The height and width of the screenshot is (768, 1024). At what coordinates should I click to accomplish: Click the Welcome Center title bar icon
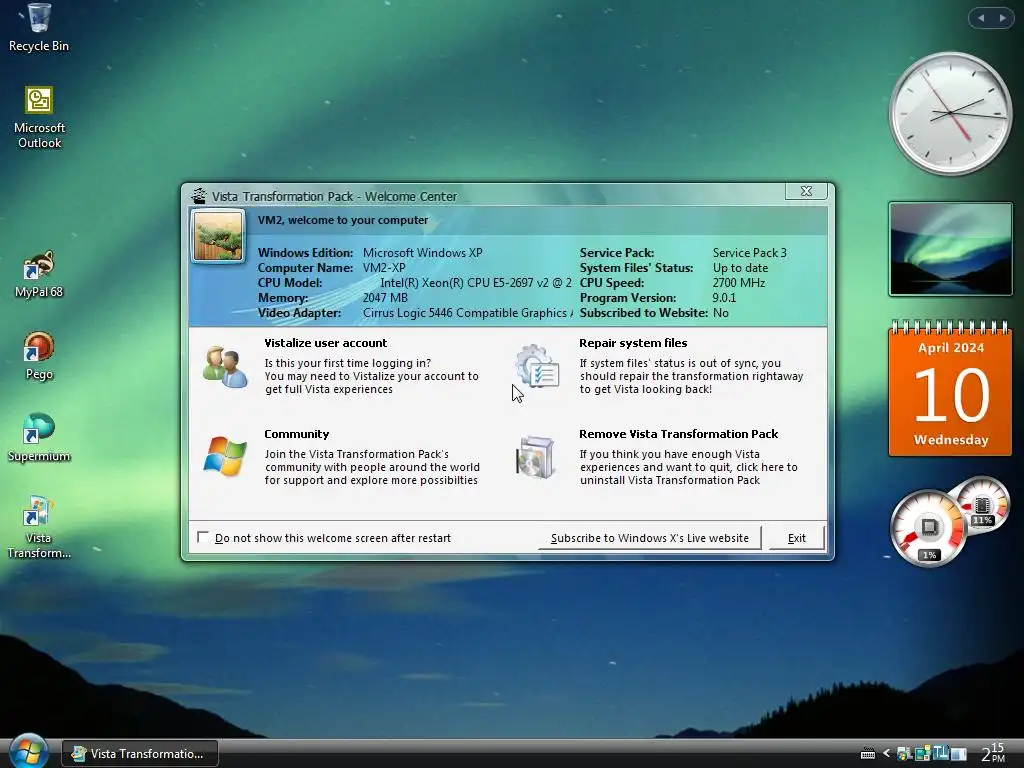click(x=199, y=195)
